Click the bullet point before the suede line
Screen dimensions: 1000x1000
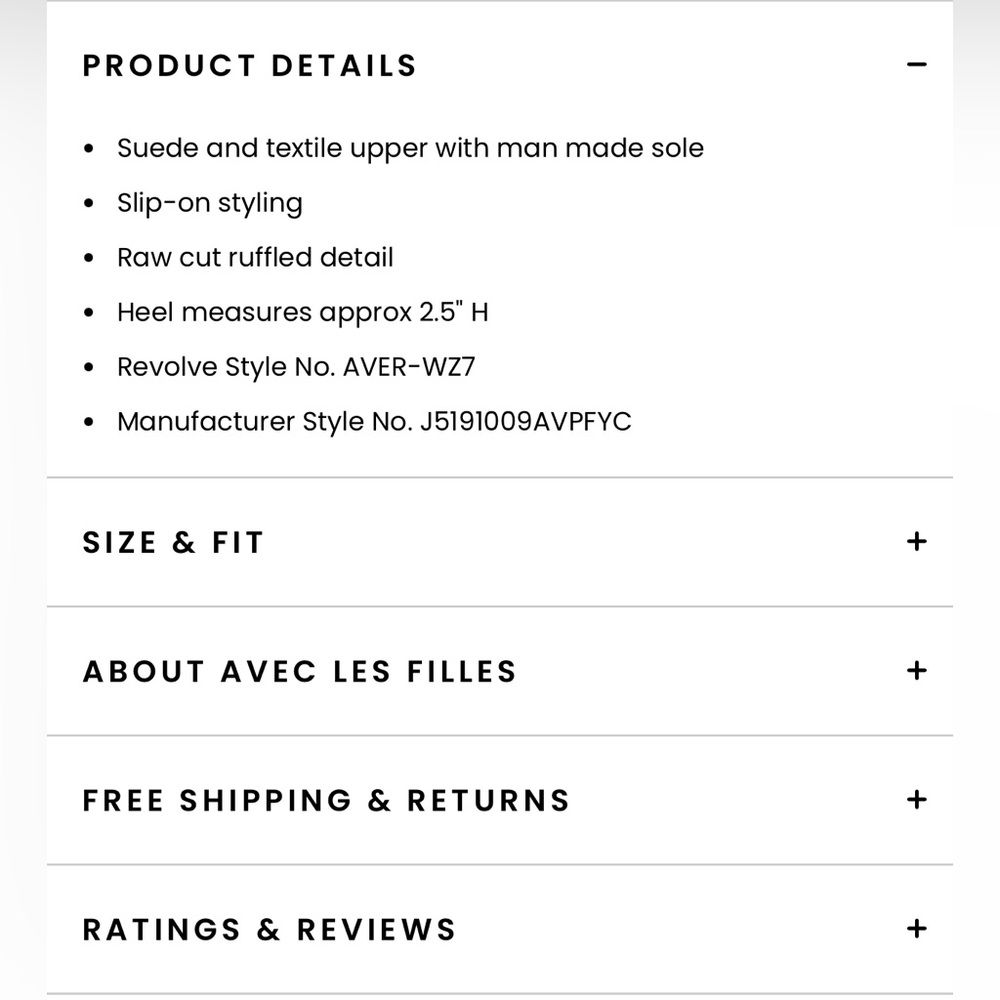click(90, 149)
